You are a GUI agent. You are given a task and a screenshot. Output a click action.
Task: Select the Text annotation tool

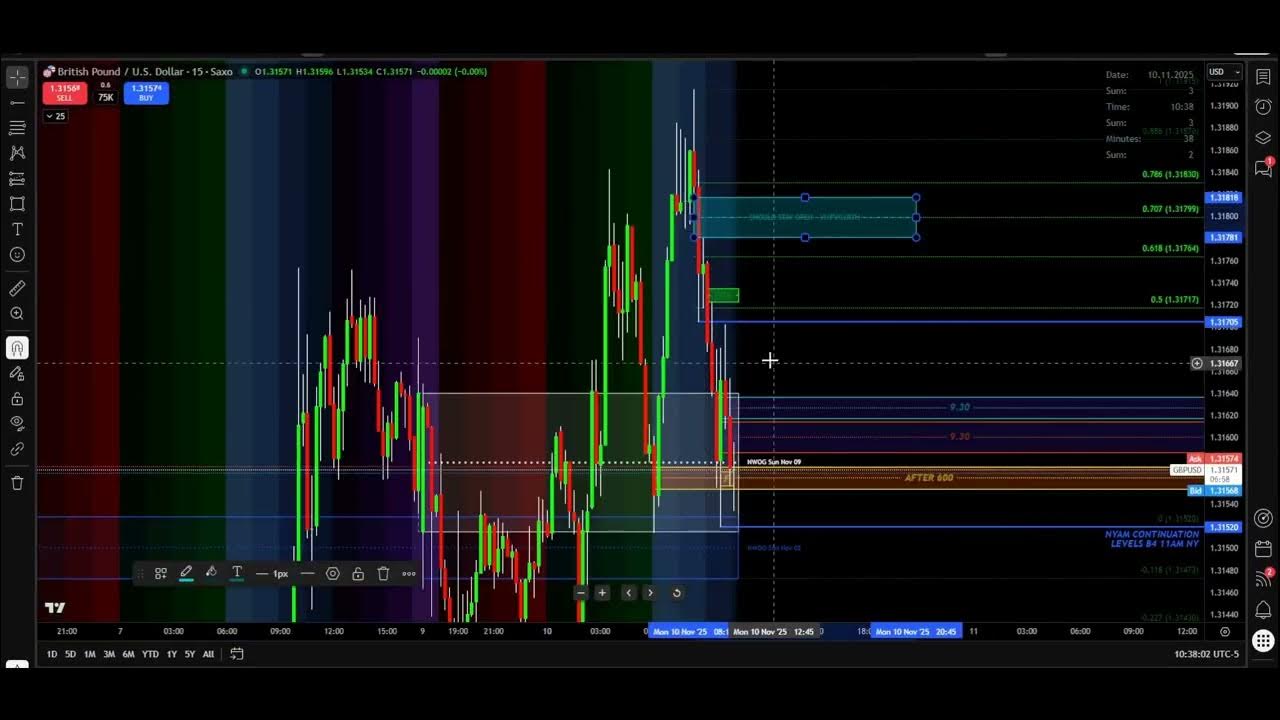pyautogui.click(x=17, y=229)
